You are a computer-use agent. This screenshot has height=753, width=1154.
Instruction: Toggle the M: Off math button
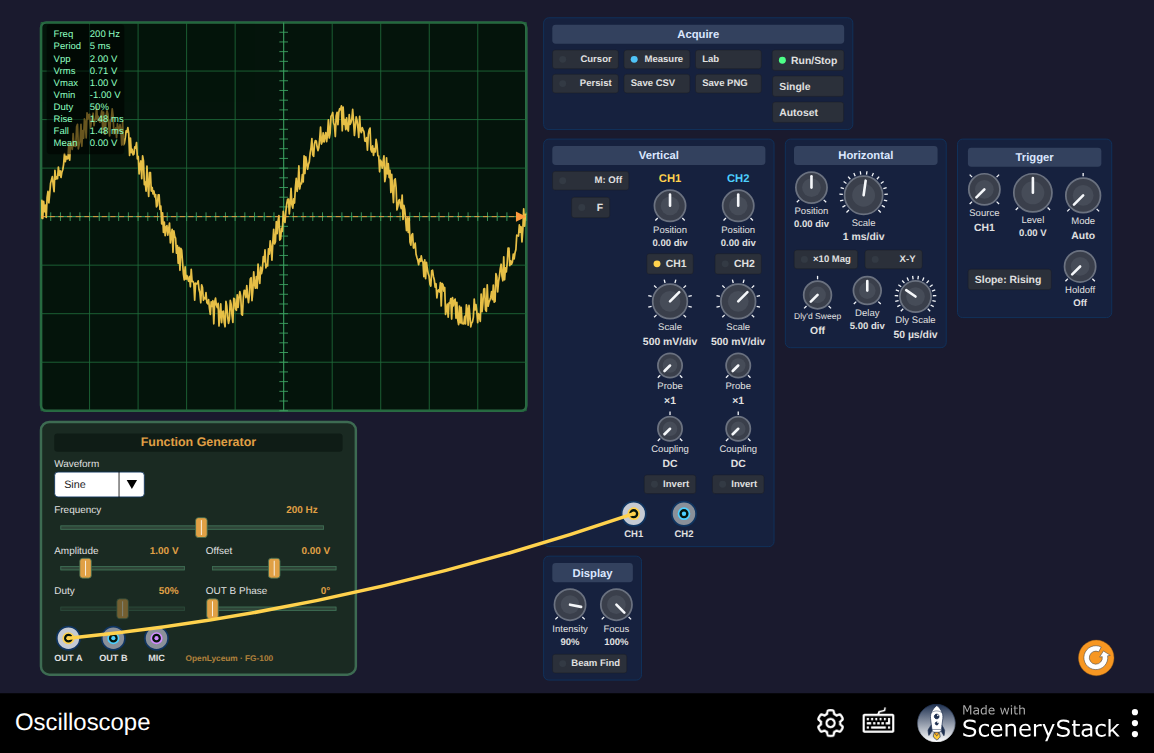[590, 180]
